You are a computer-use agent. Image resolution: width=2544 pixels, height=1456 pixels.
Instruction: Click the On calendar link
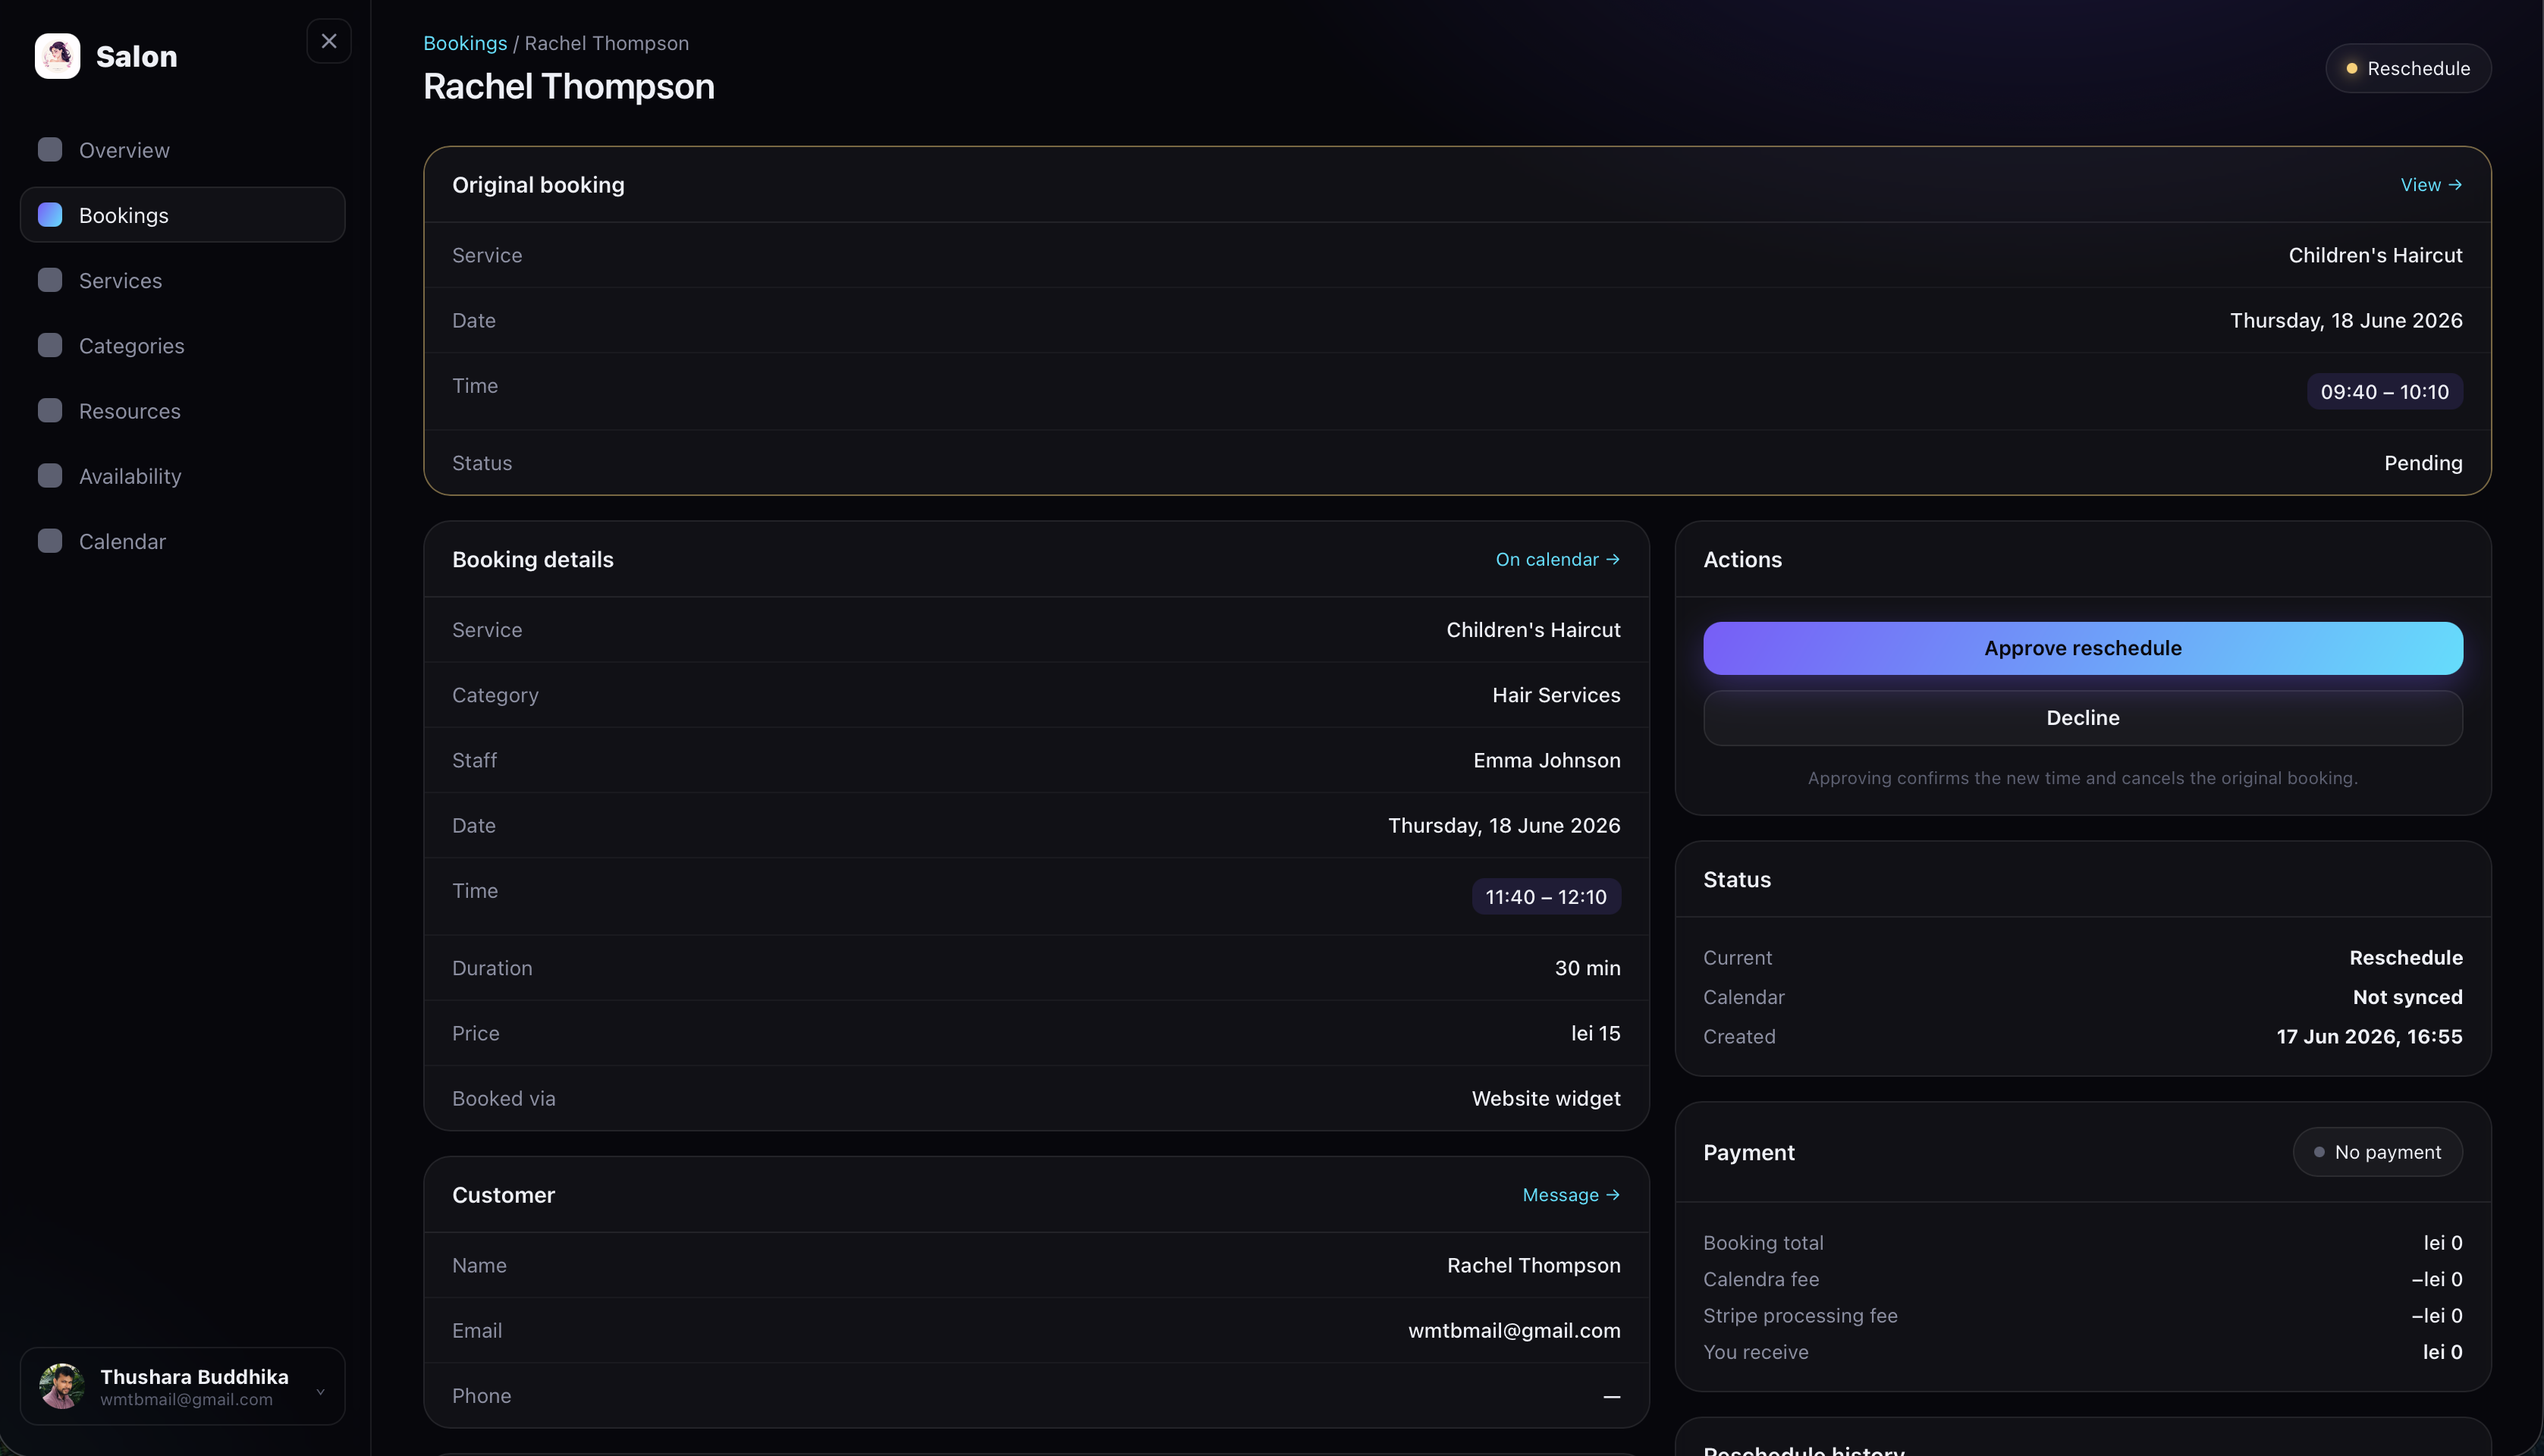(1557, 560)
